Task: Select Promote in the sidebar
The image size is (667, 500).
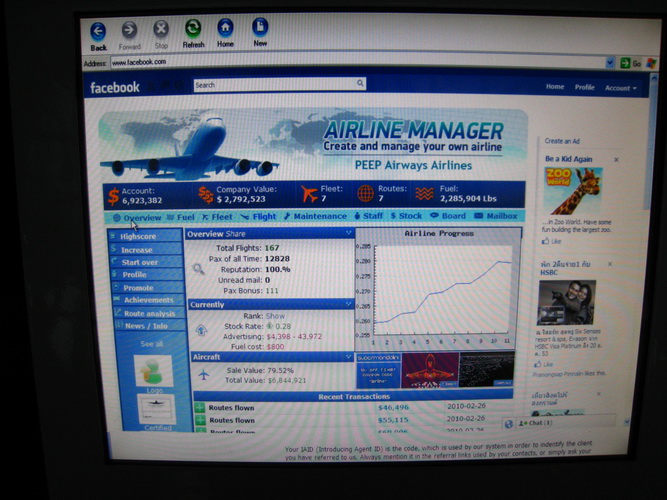Action: click(147, 288)
